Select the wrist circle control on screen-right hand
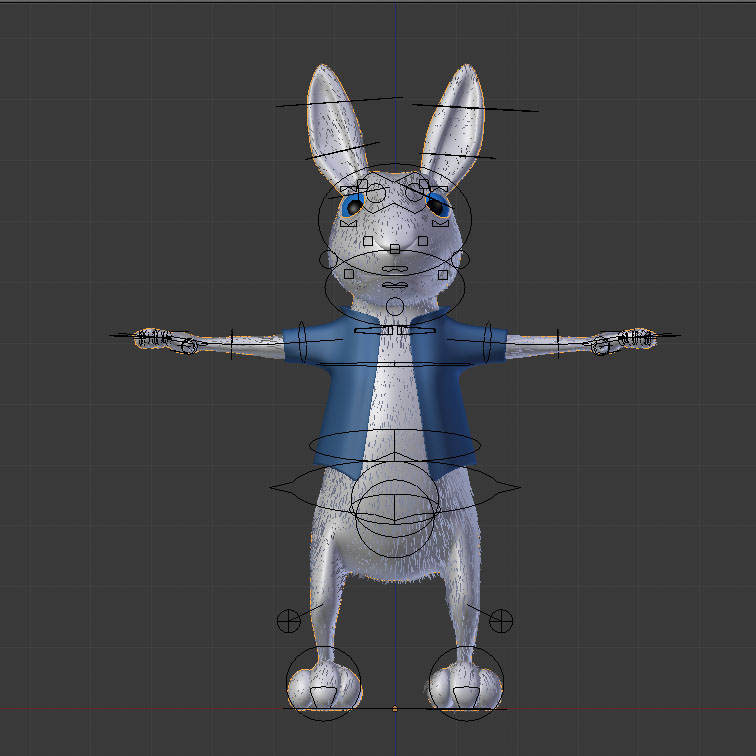This screenshot has height=756, width=756. click(x=600, y=345)
